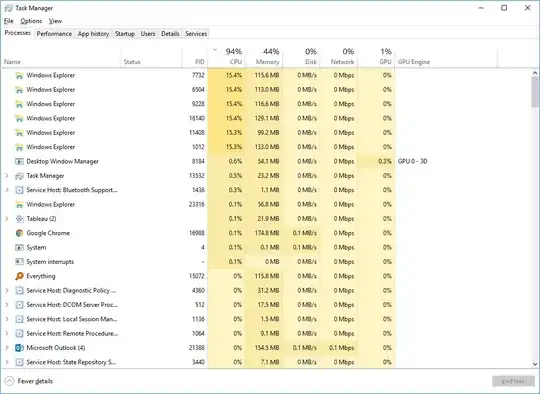Click Windows Explorer icon for PID 1012
540x394 pixels.
pos(19,147)
